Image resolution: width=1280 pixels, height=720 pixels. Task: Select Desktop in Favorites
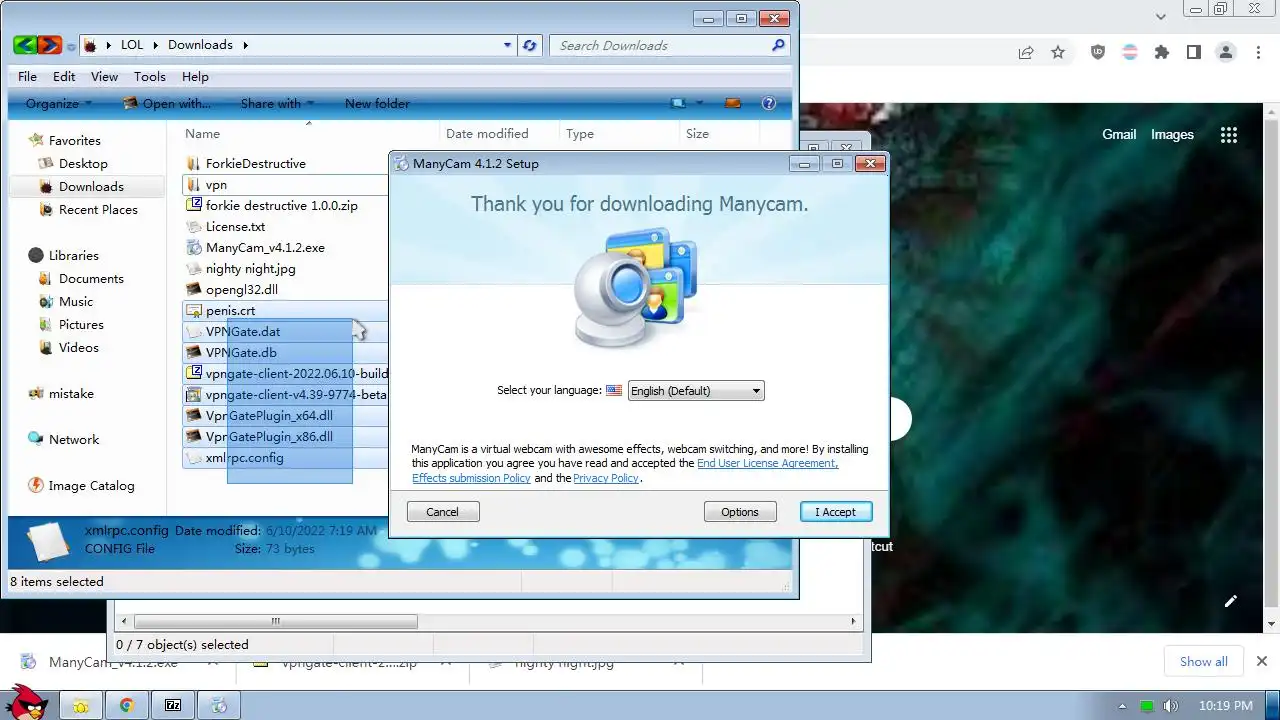pos(82,163)
